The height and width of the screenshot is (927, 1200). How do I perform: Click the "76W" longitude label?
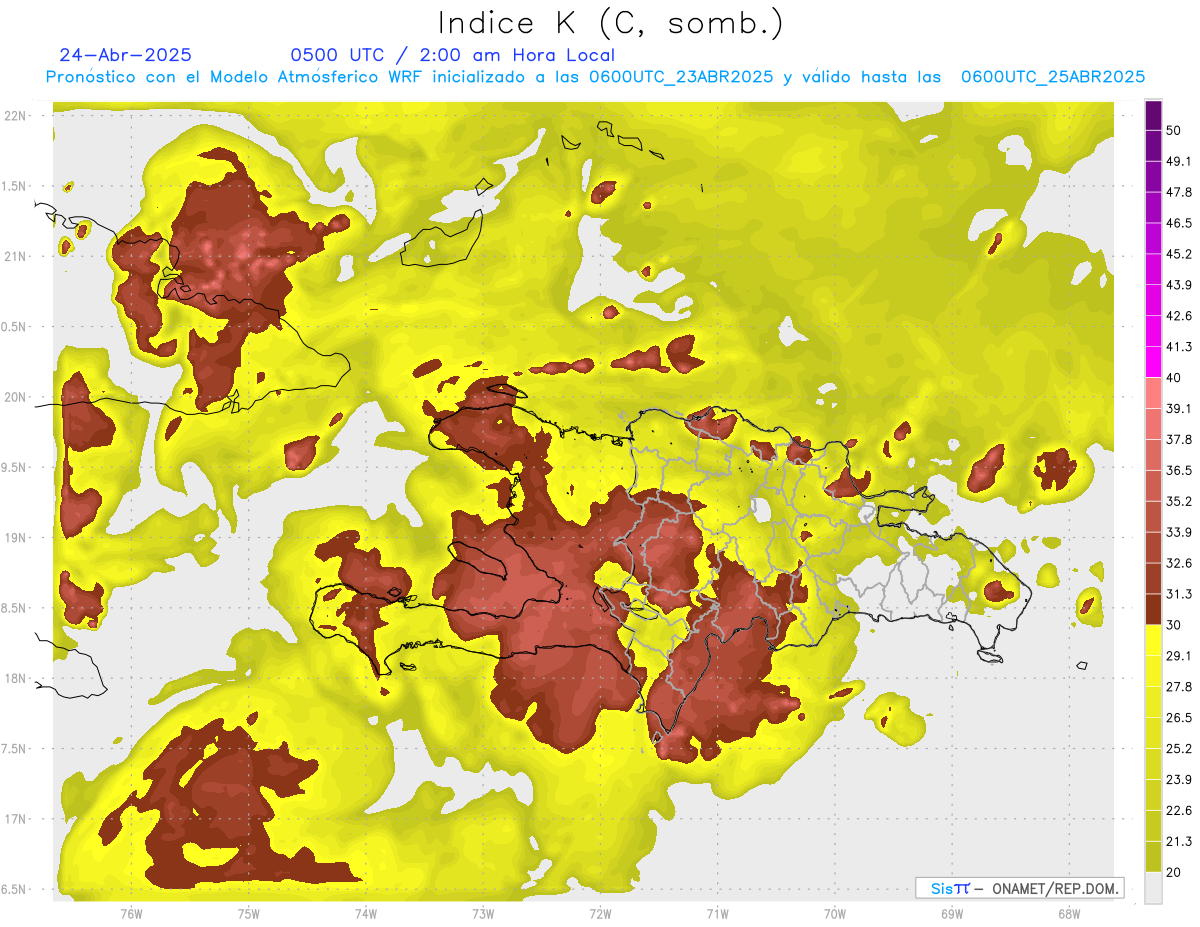point(131,913)
